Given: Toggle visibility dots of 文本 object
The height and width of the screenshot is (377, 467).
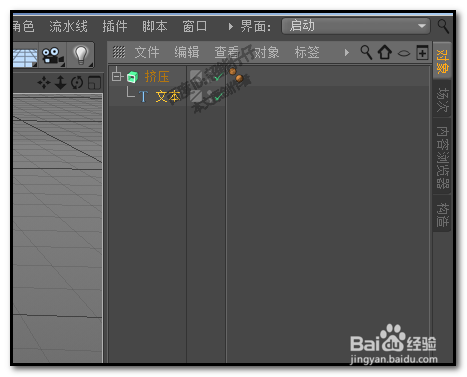Looking at the screenshot, I should point(210,96).
